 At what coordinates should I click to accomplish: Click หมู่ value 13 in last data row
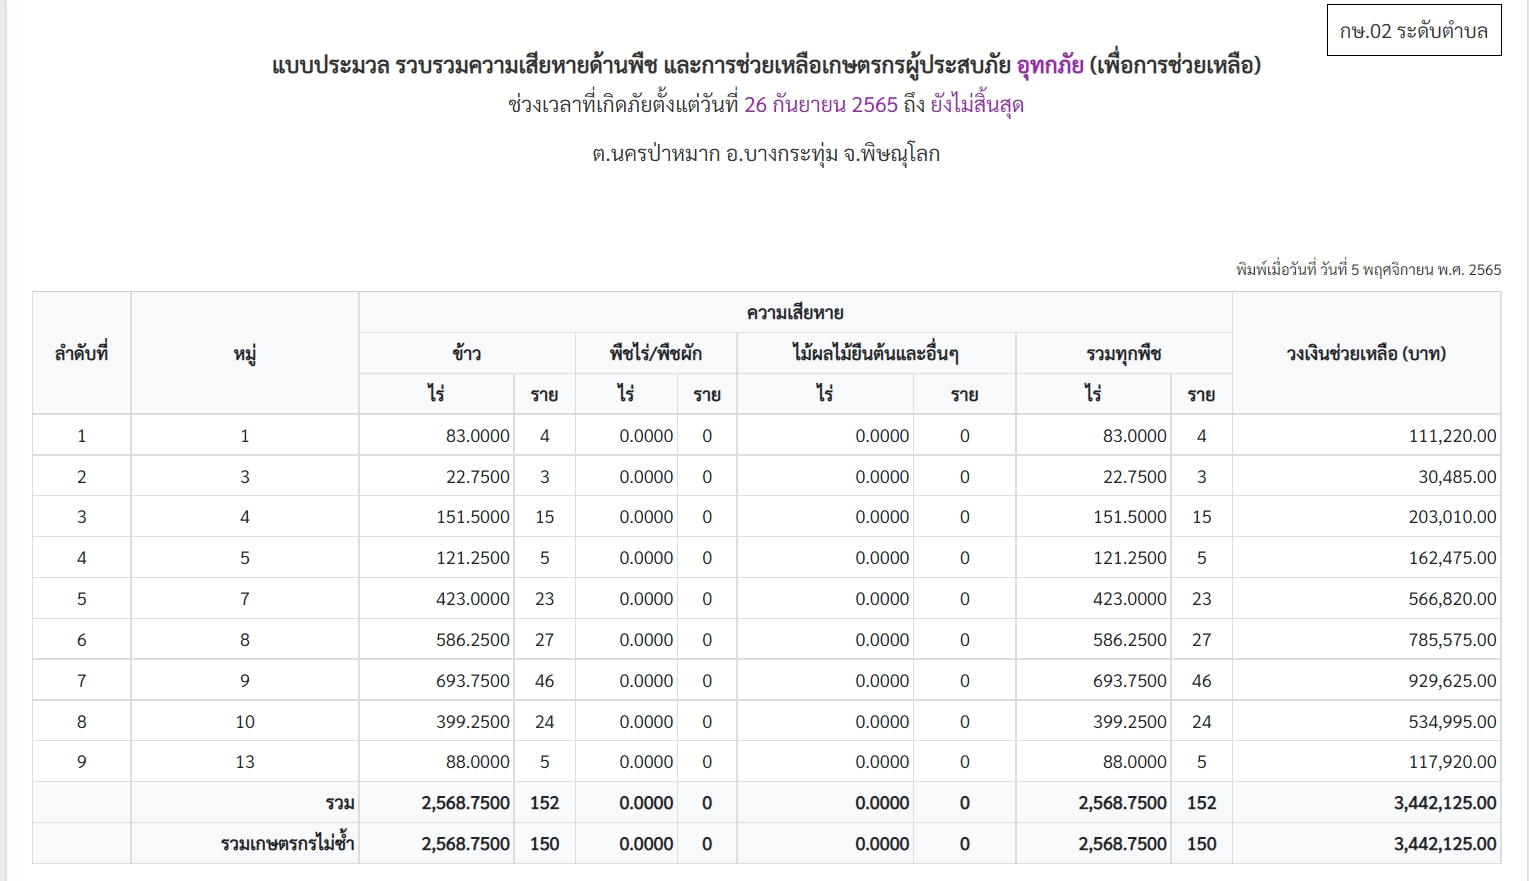click(245, 762)
